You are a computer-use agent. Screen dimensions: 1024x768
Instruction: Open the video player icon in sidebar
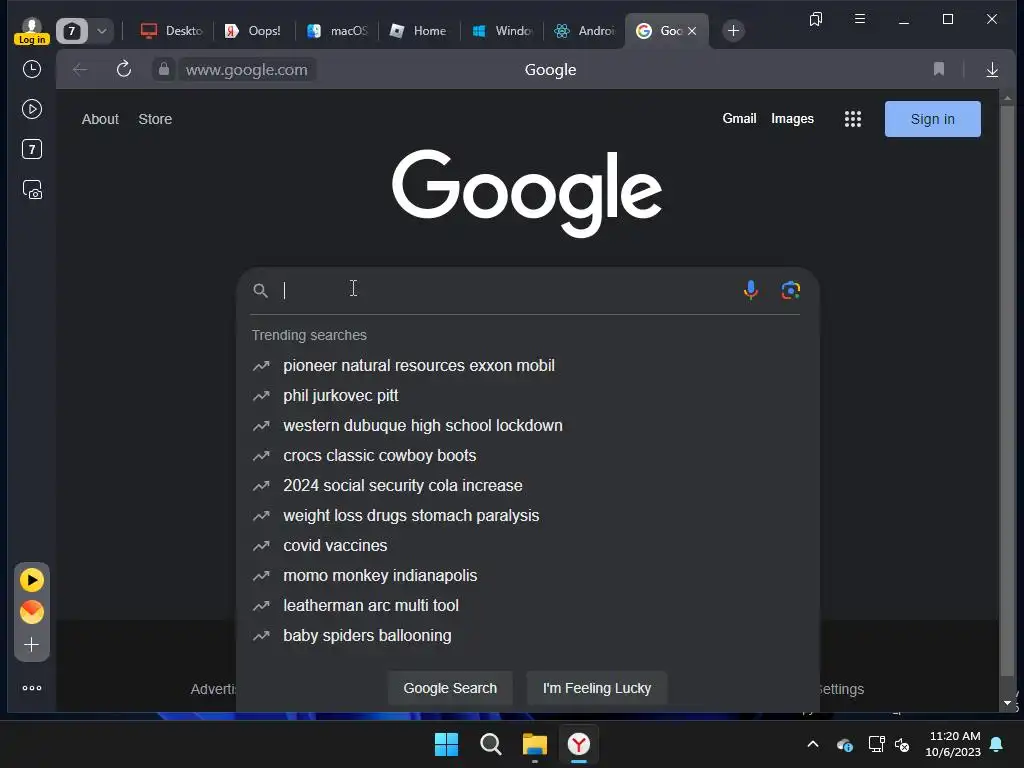pyautogui.click(x=31, y=109)
